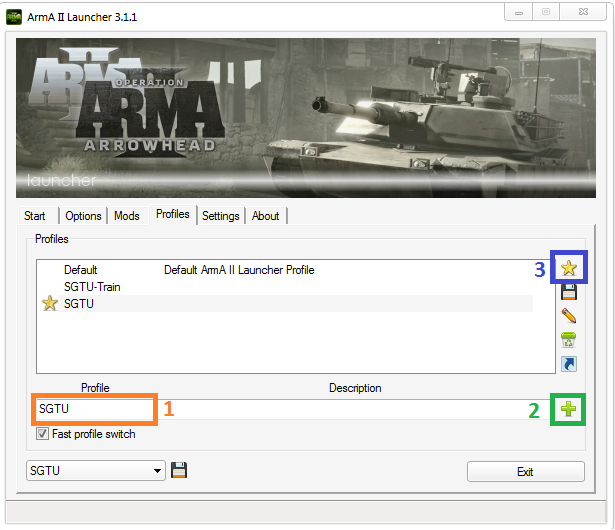The height and width of the screenshot is (530, 615).
Task: Click the floppy icon next to SGTU dropdown
Action: pos(179,470)
